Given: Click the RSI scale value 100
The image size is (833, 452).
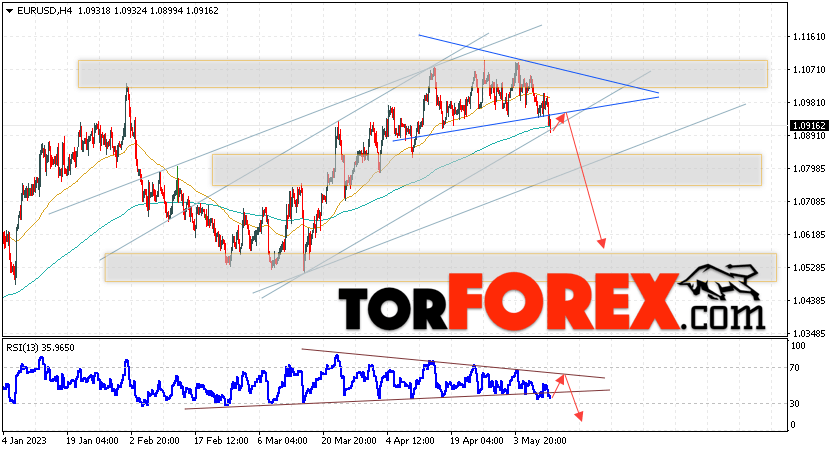Looking at the screenshot, I should (x=798, y=346).
